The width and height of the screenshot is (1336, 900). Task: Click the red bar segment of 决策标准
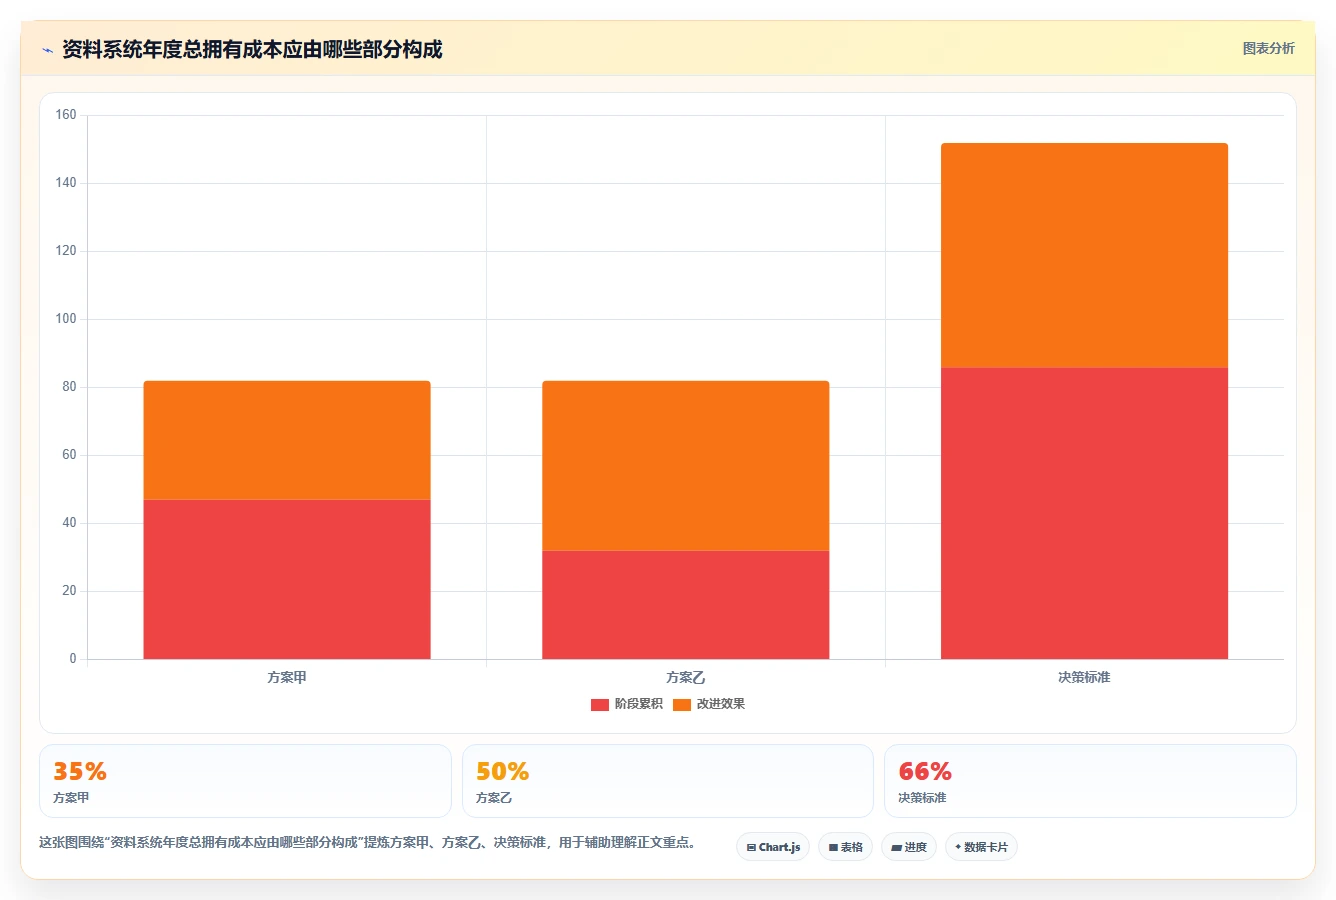point(1084,513)
